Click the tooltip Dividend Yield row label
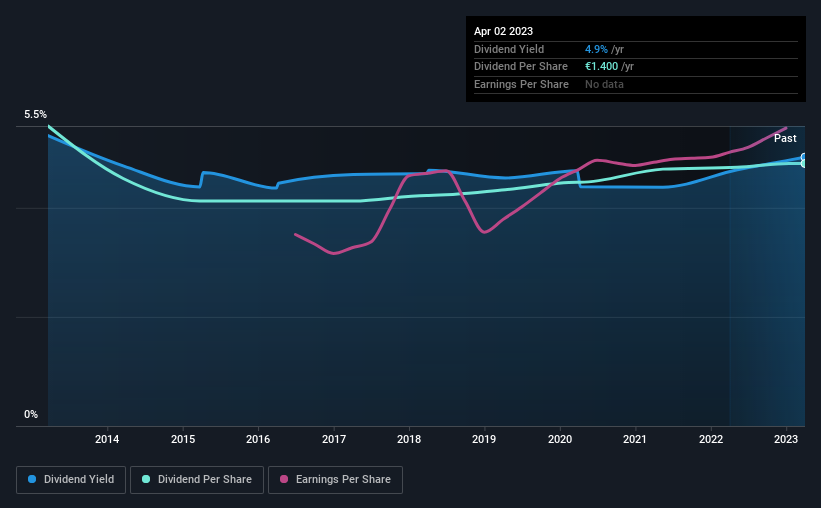 509,49
